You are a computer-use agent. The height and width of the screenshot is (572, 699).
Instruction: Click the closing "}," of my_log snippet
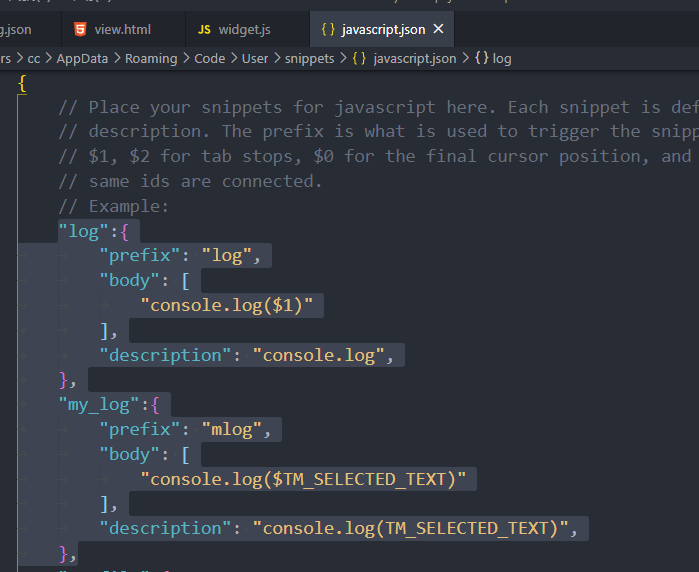68,554
